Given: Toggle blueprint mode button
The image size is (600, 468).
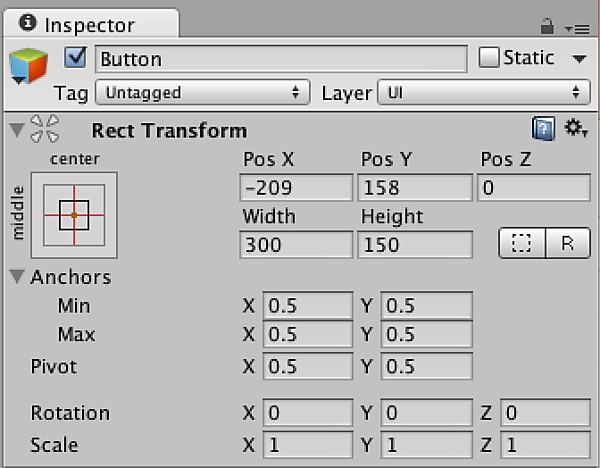Looking at the screenshot, I should (x=522, y=243).
